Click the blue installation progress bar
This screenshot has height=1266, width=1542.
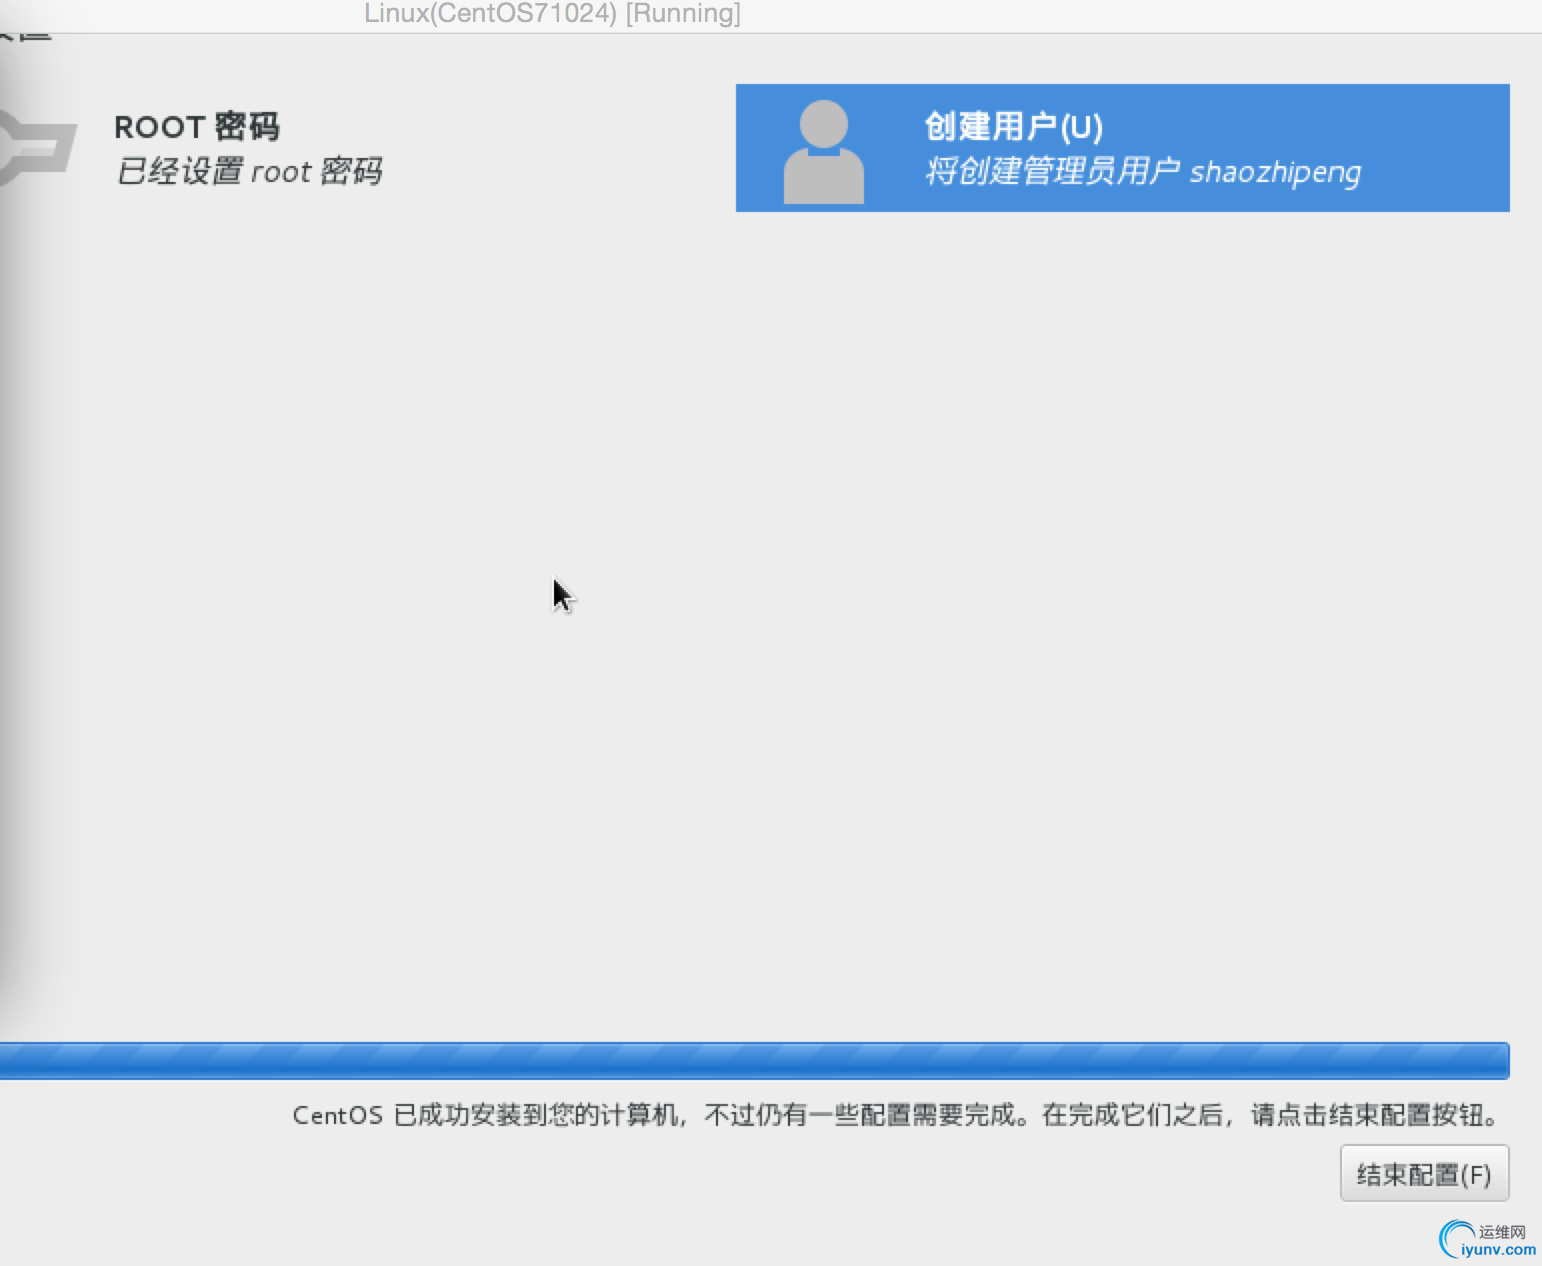click(x=754, y=1061)
